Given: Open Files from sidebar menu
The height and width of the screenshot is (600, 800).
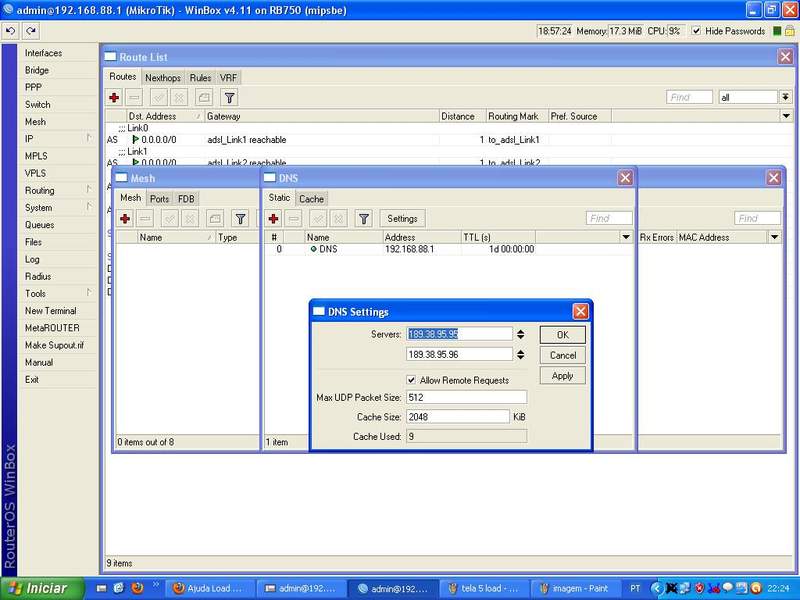Looking at the screenshot, I should point(33,242).
